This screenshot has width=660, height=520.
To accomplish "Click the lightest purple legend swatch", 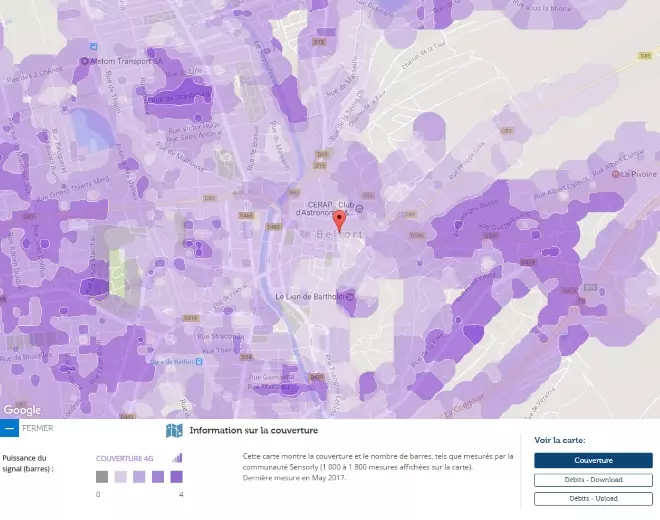I will click(x=121, y=477).
